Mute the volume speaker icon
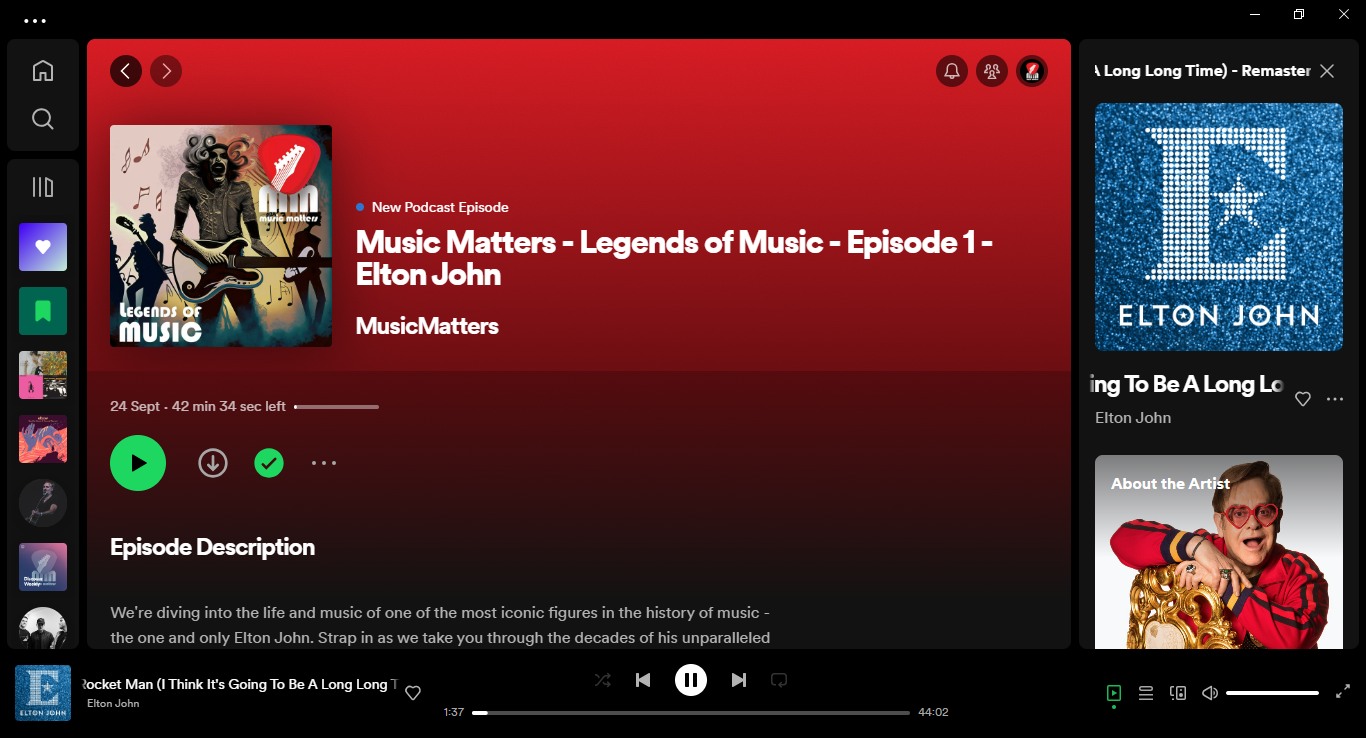 [x=1210, y=693]
